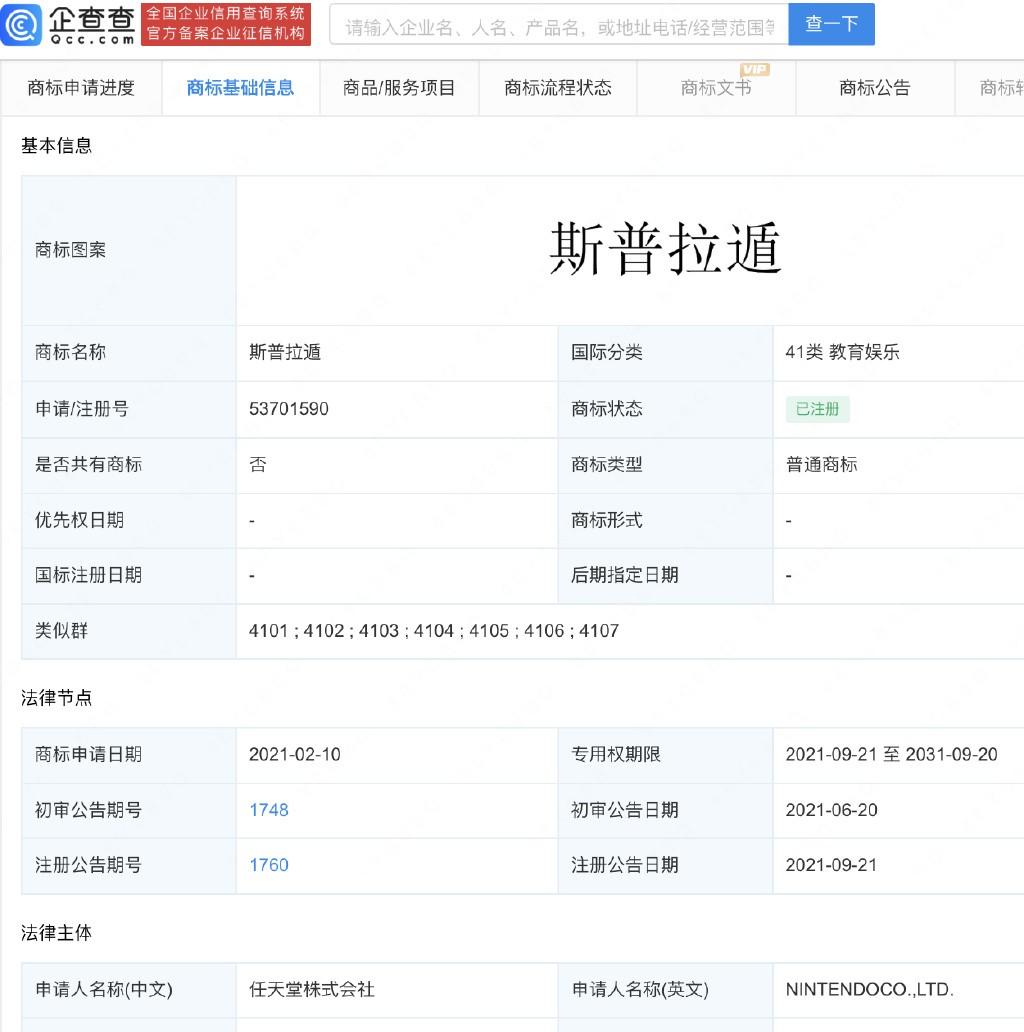Click application number 53701590

(x=288, y=409)
